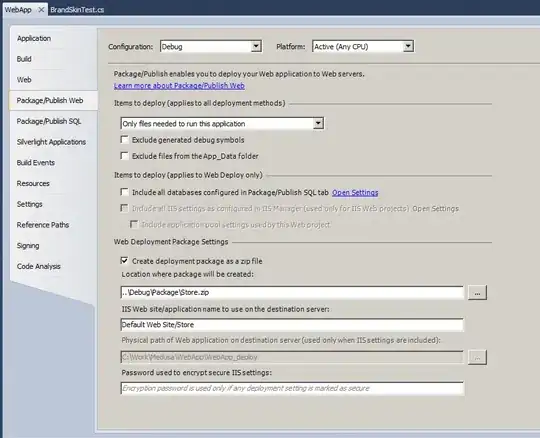
Task: Follow the Learn more about Package/Publish Web link
Action: (179, 85)
